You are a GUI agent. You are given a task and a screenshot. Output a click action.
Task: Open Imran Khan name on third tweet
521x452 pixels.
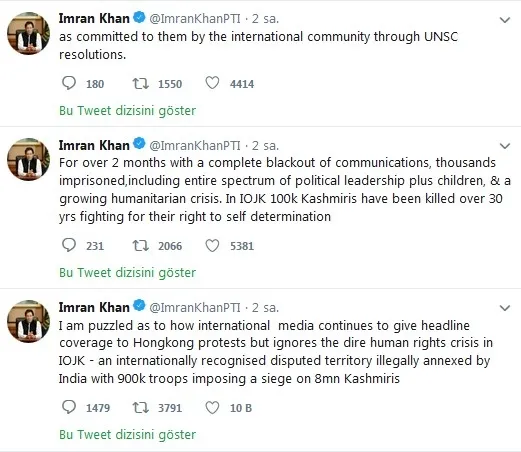pyautogui.click(x=94, y=307)
